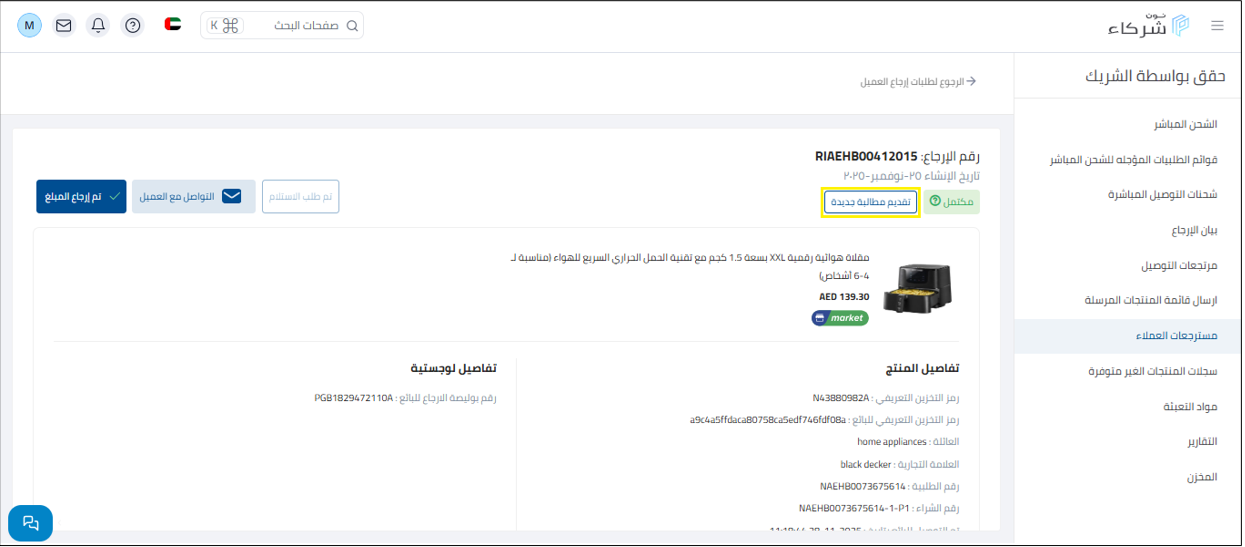Click the contact customer button
The width and height of the screenshot is (1245, 547).
[x=193, y=197]
